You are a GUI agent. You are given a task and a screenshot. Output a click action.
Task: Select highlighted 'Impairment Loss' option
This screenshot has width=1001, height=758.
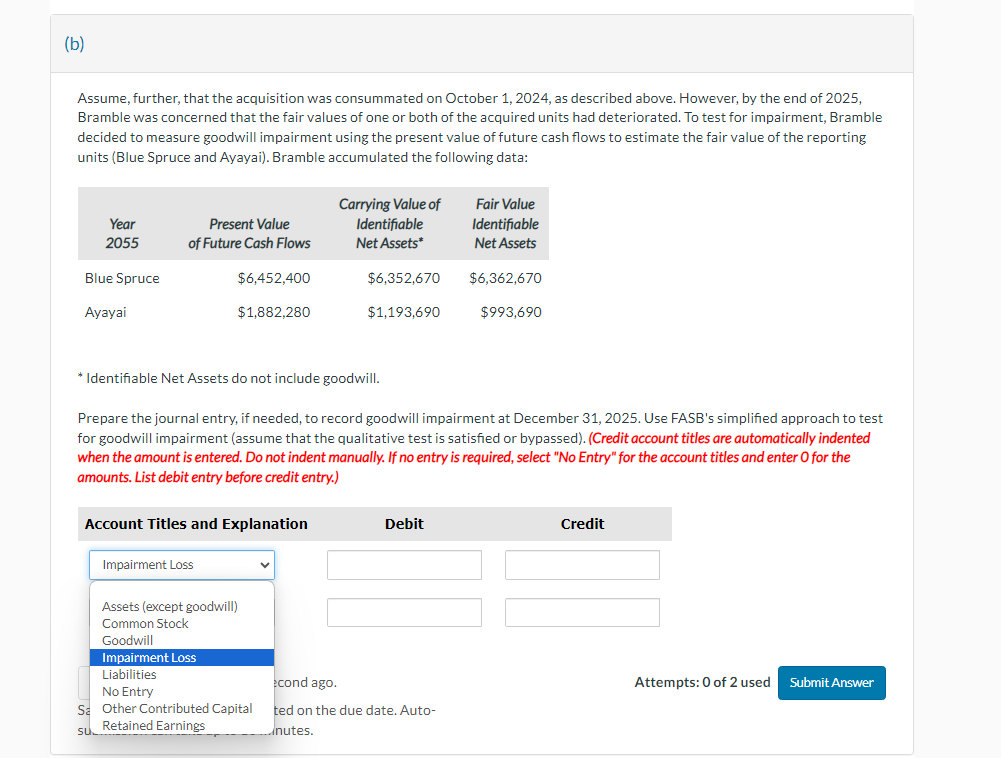182,658
